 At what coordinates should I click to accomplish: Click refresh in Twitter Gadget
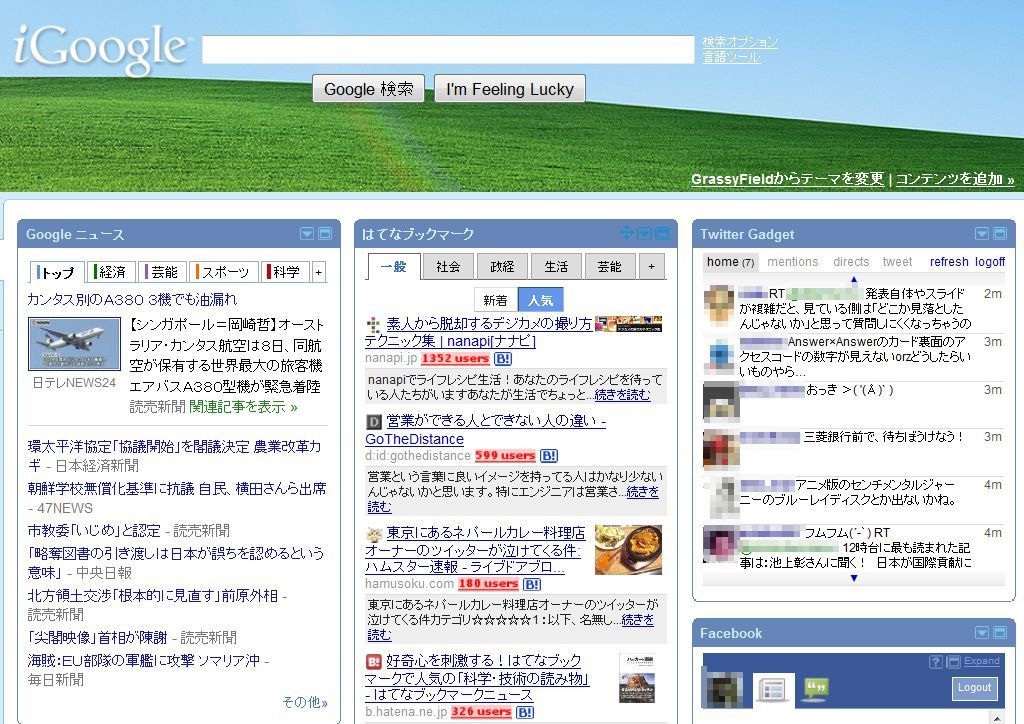(x=949, y=262)
